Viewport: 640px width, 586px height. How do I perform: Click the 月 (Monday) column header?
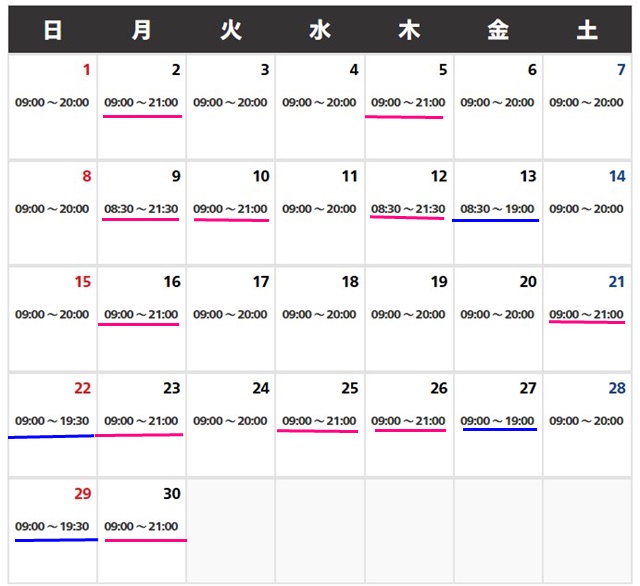pyautogui.click(x=141, y=30)
